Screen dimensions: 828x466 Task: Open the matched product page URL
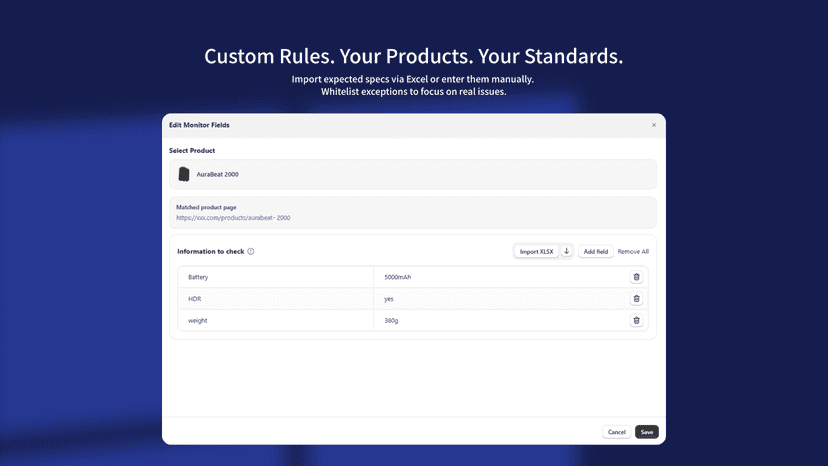(x=233, y=218)
